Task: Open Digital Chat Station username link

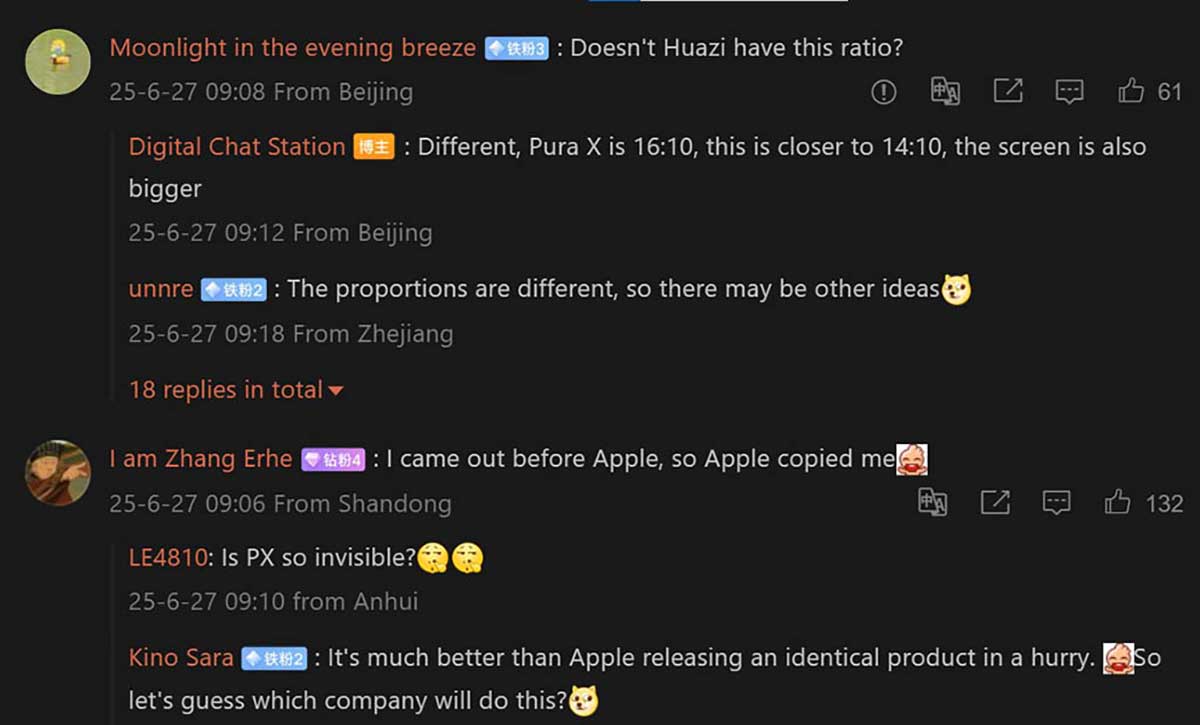Action: (237, 147)
